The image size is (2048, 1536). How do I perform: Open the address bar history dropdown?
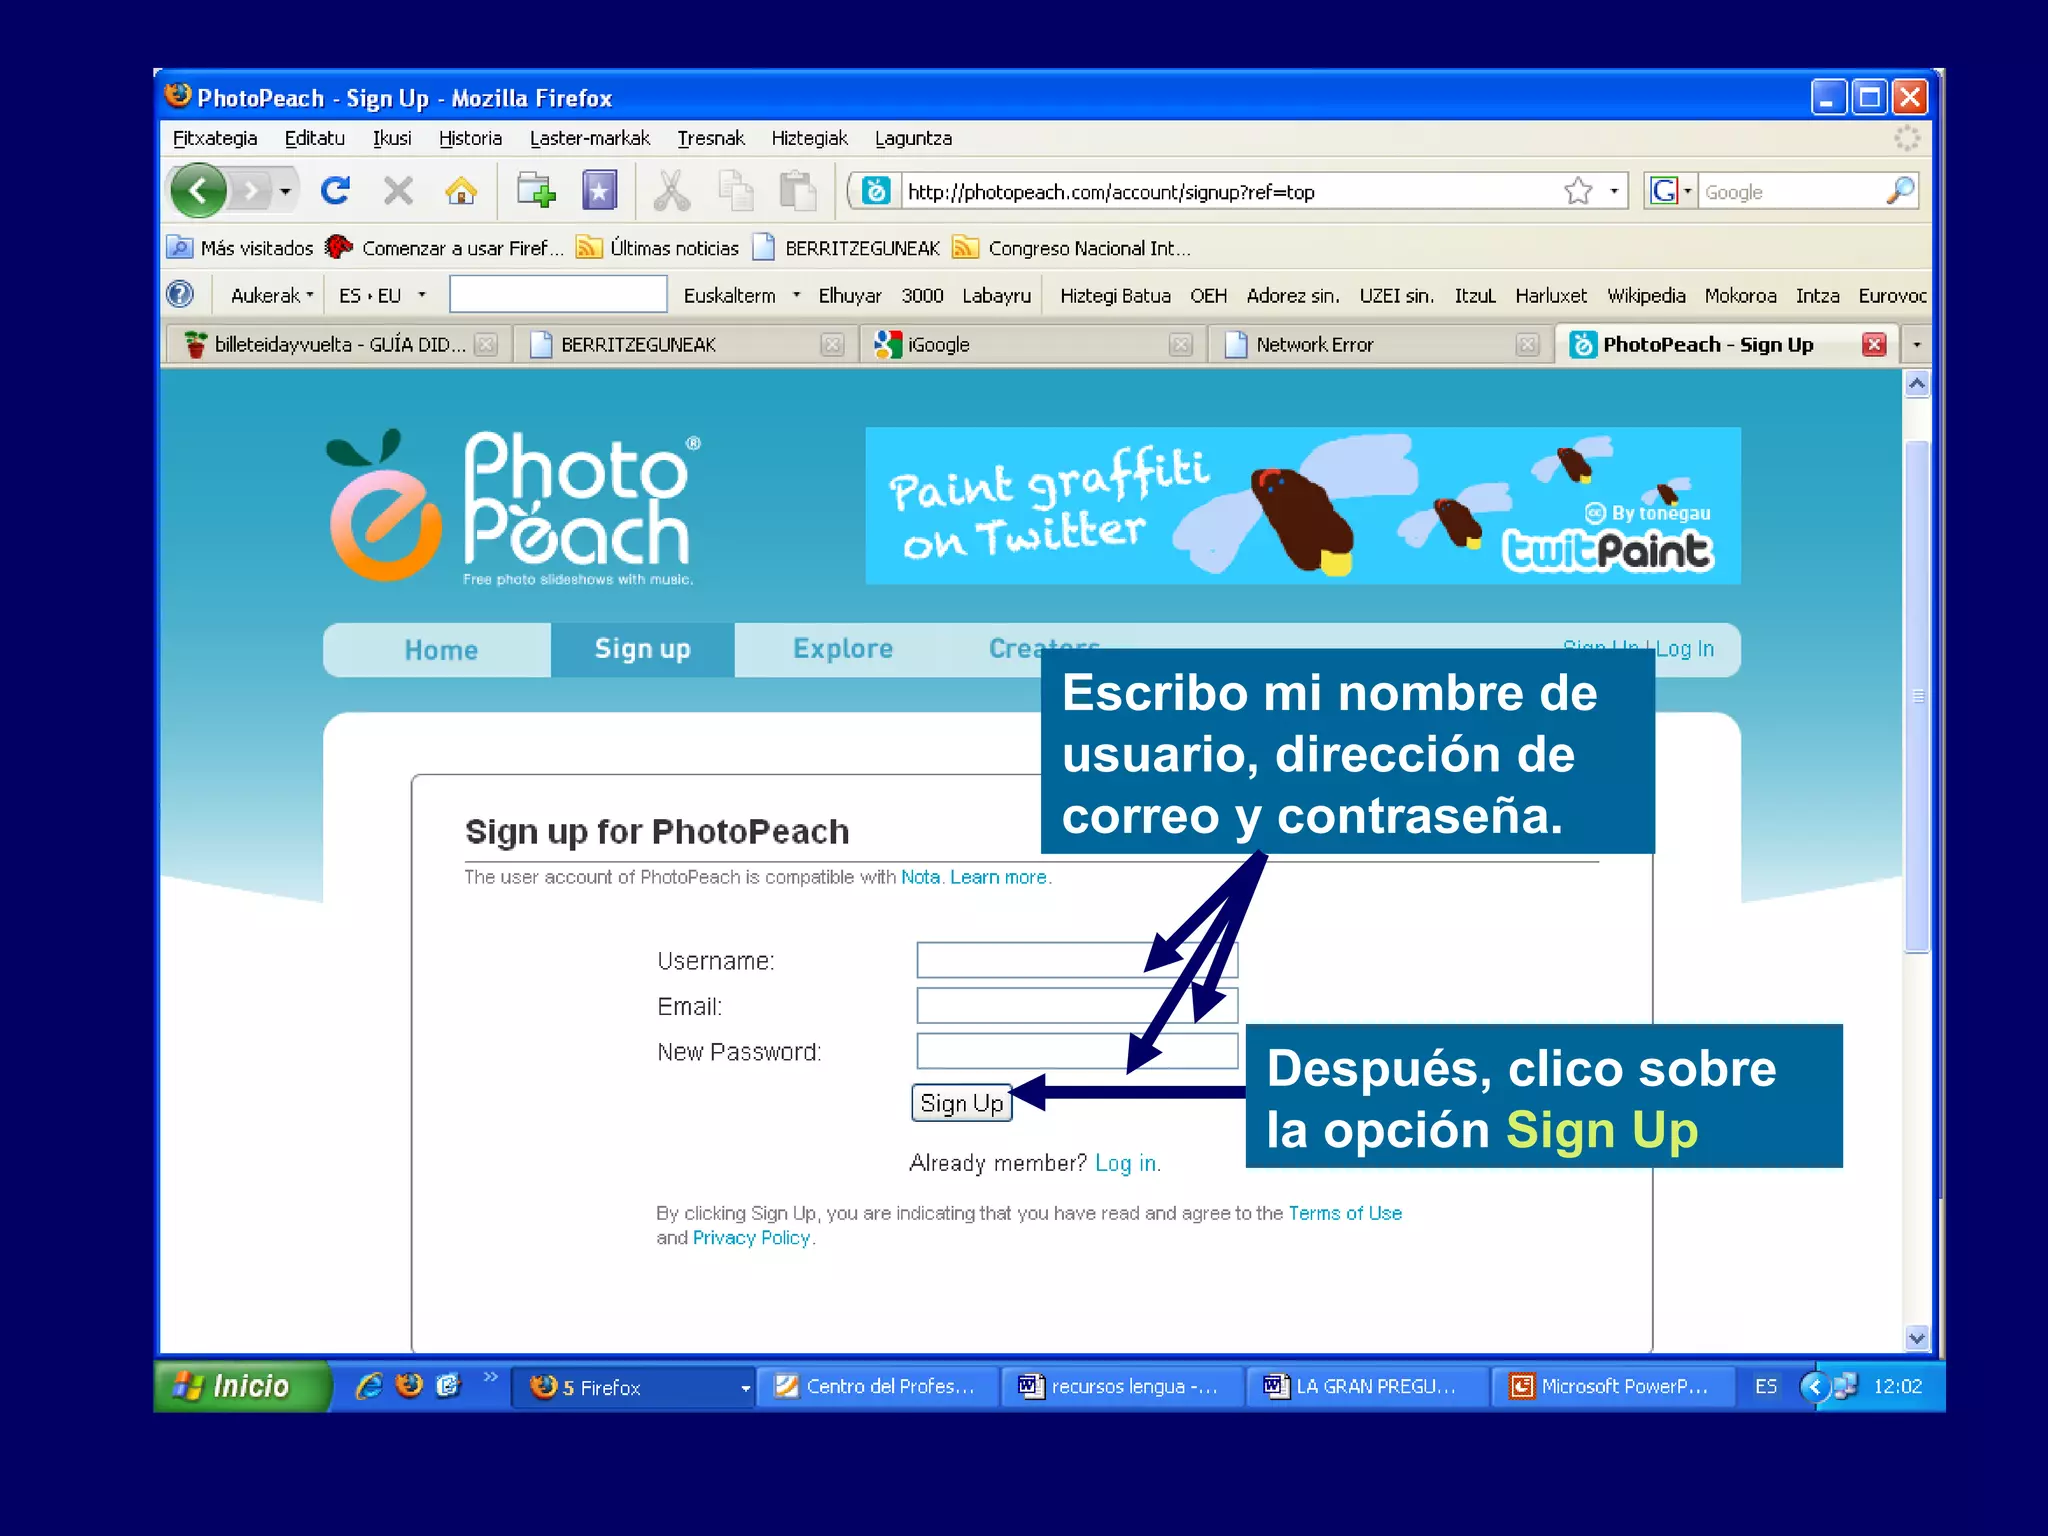coord(1614,190)
